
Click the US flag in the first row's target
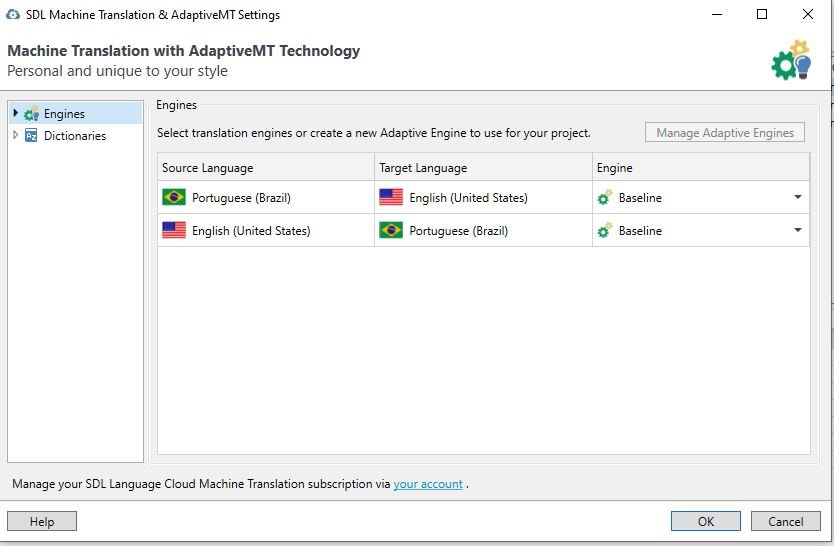pos(391,197)
